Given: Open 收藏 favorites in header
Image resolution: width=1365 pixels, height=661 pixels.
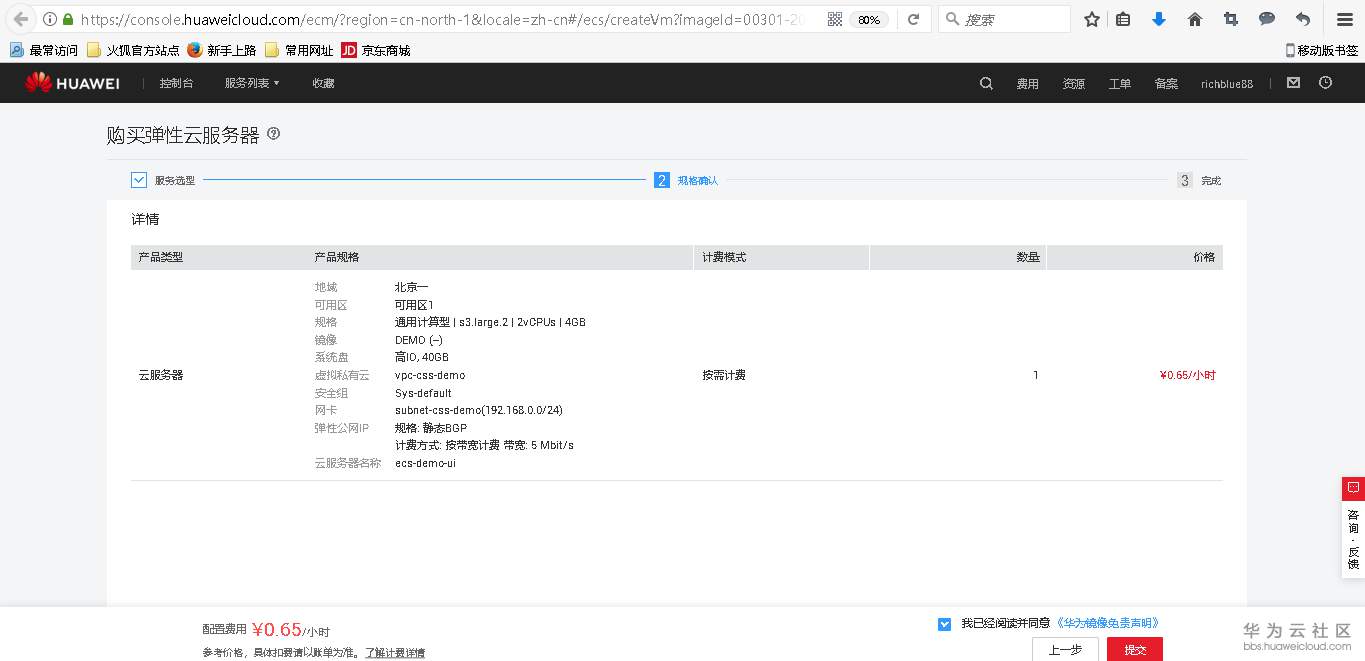Looking at the screenshot, I should point(323,83).
